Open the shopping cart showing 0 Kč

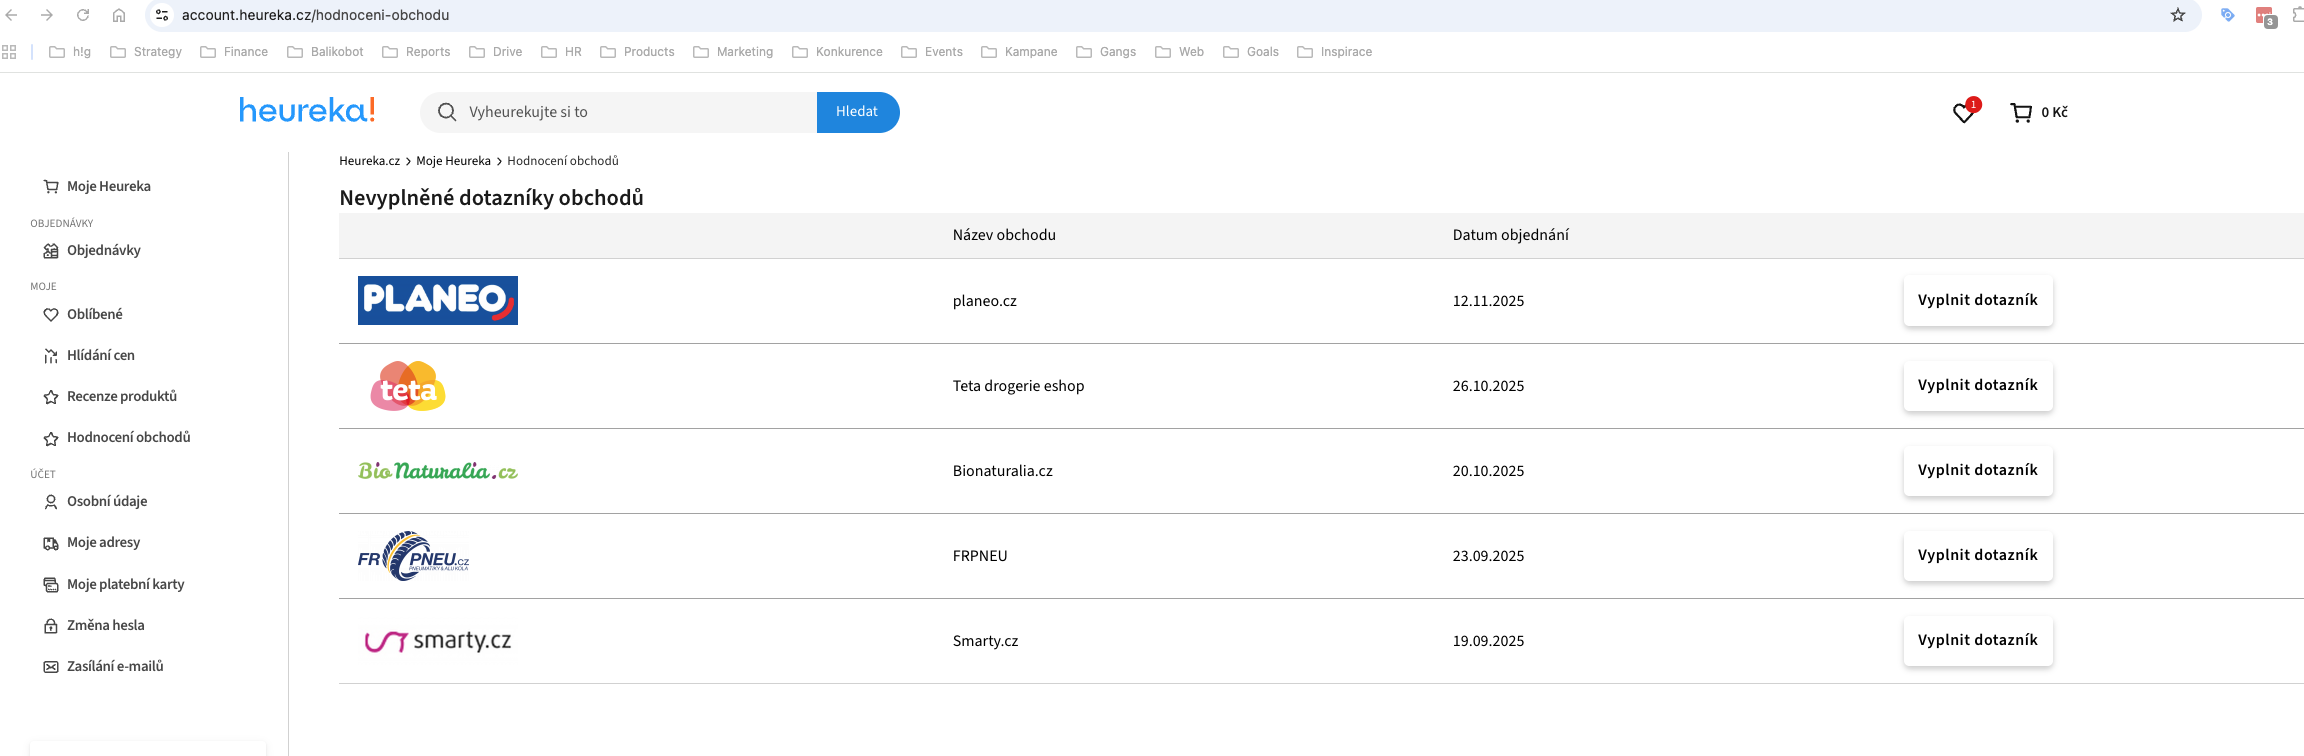click(x=2038, y=113)
